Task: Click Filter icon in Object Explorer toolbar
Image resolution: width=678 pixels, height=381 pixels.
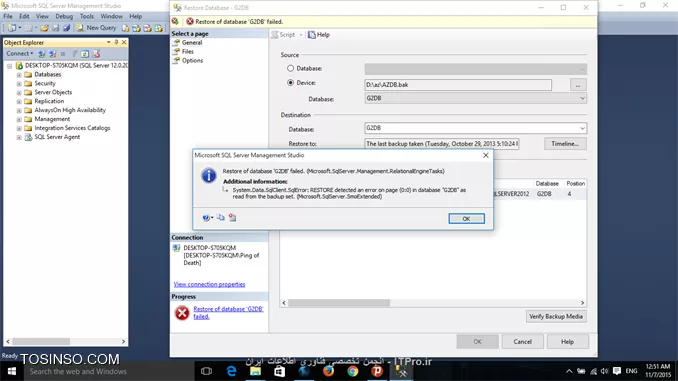Action: pyautogui.click(x=74, y=54)
